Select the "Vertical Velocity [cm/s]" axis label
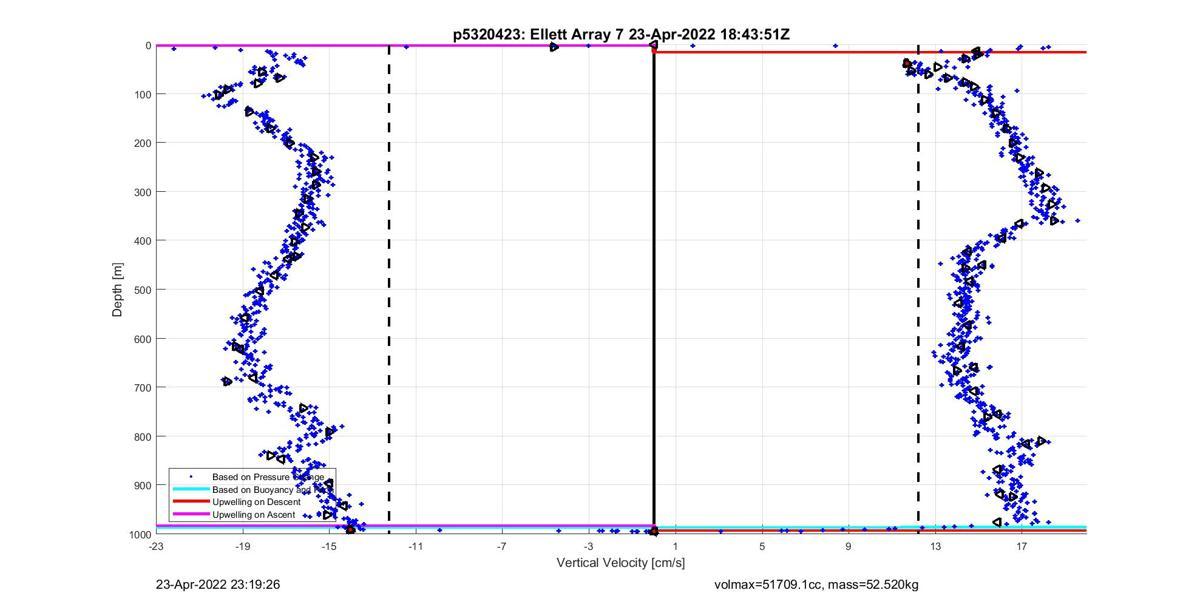Screen dimensions: 1200x601 pos(621,563)
